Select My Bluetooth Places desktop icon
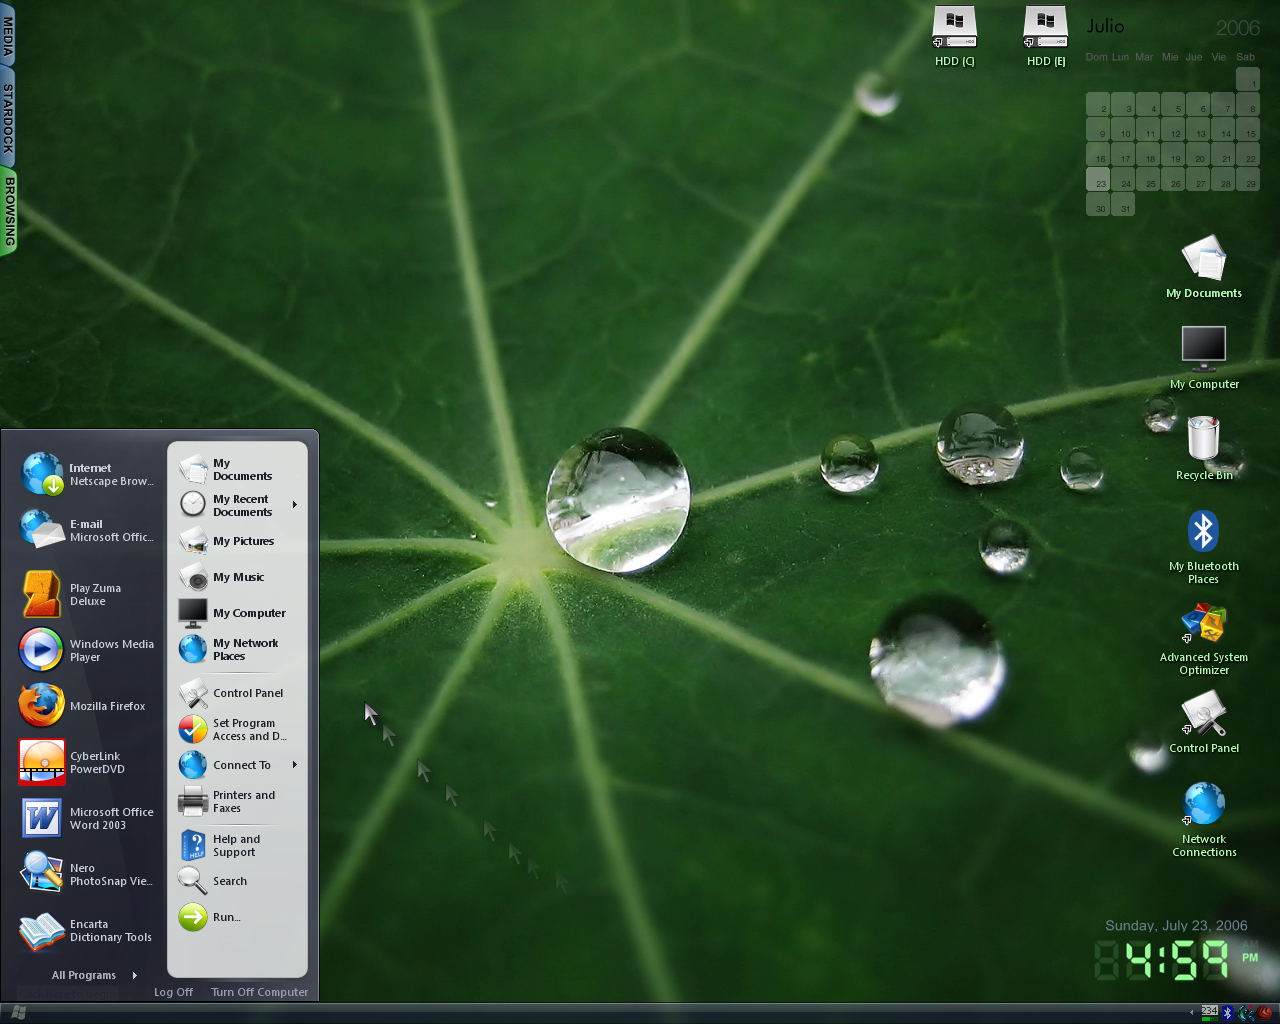This screenshot has height=1024, width=1280. coord(1204,546)
